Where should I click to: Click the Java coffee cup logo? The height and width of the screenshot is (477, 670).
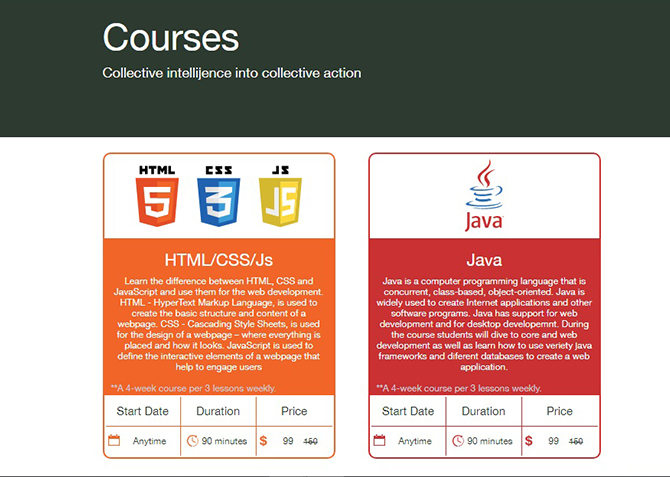(484, 196)
